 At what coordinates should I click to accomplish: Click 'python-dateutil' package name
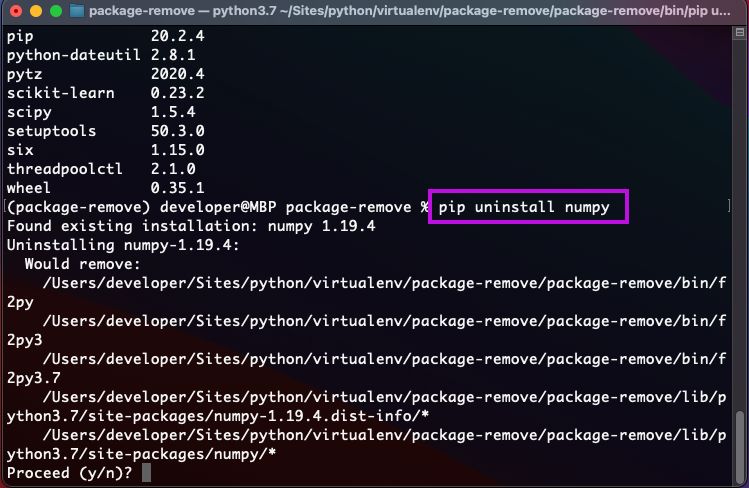click(74, 55)
